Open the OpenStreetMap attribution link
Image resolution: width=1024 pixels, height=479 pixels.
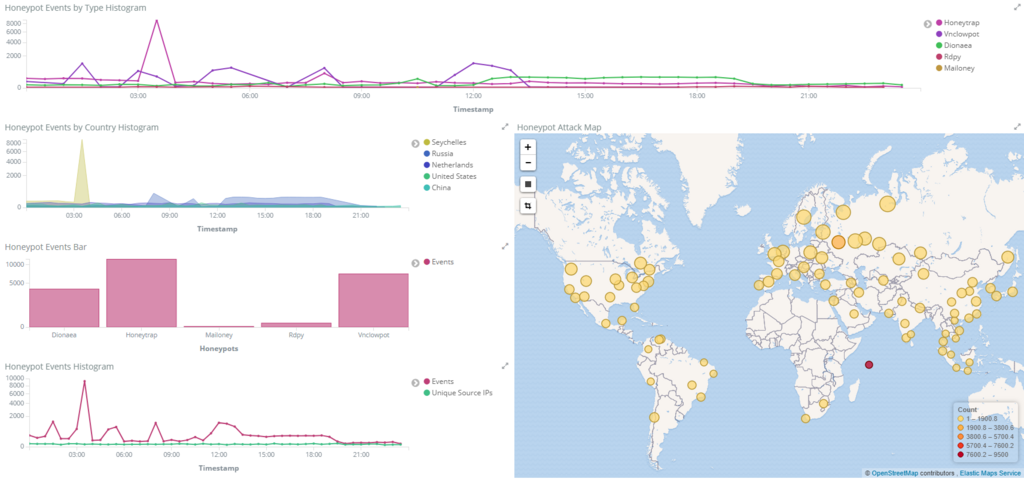(895, 473)
